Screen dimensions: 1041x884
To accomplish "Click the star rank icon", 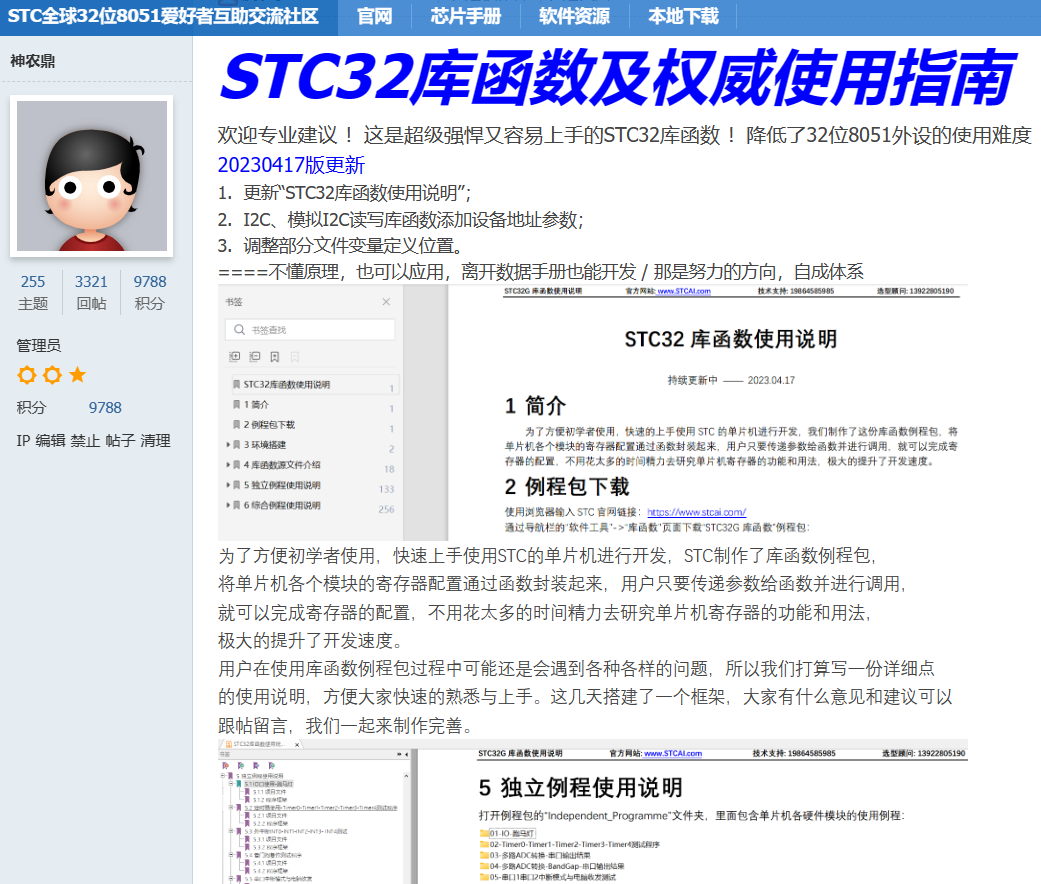I will pos(77,375).
